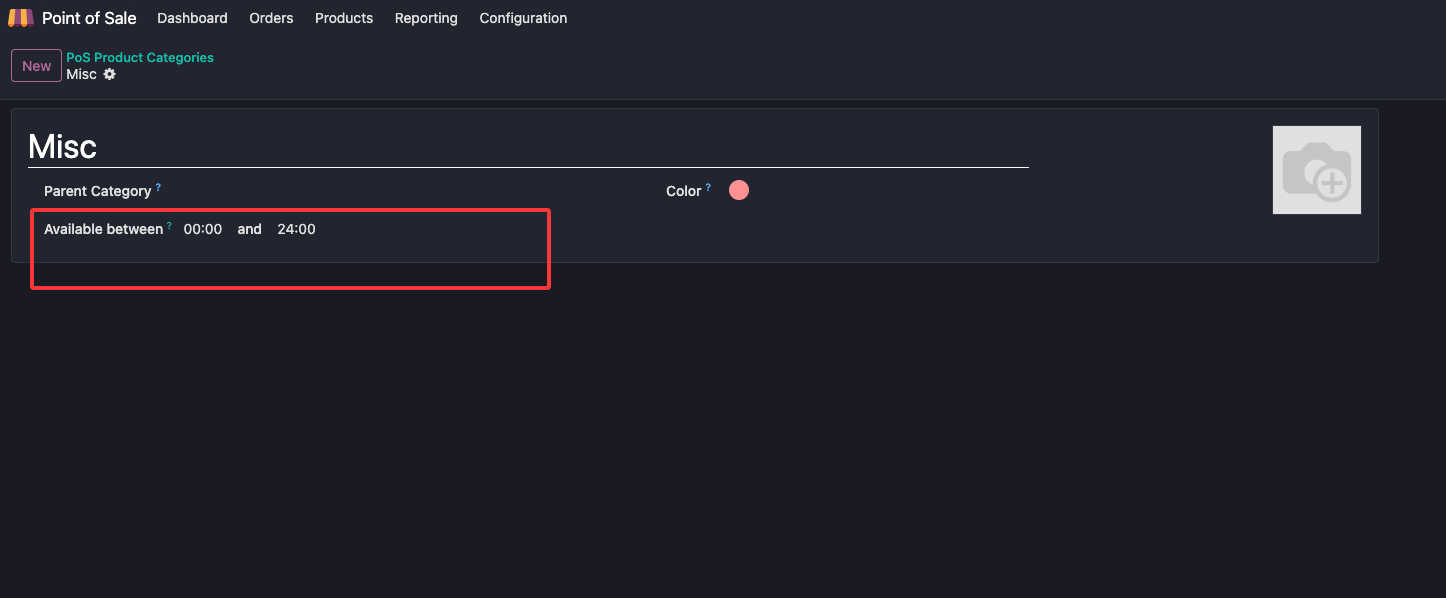Click the Available between label
Screen dimensions: 1446x598
103,229
